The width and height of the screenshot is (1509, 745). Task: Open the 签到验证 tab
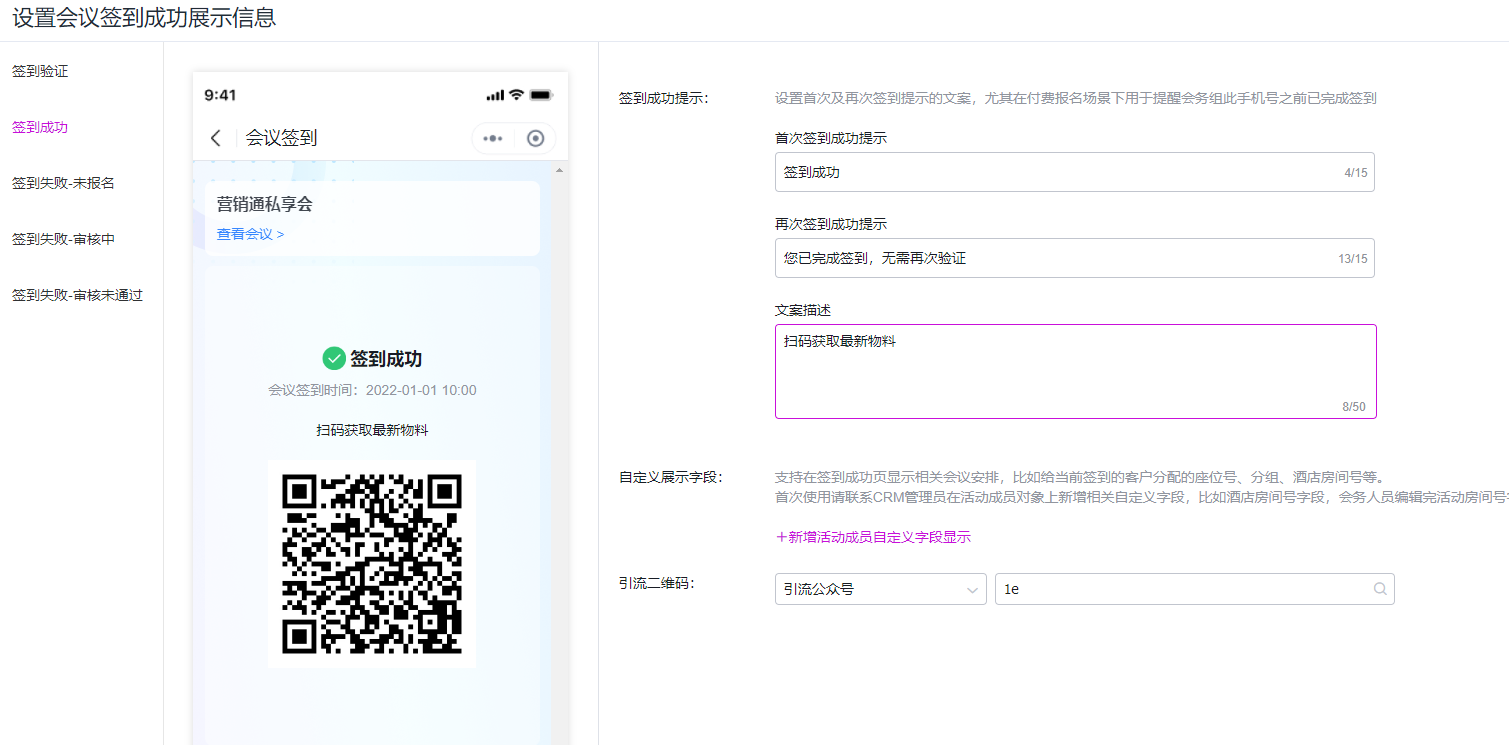40,72
